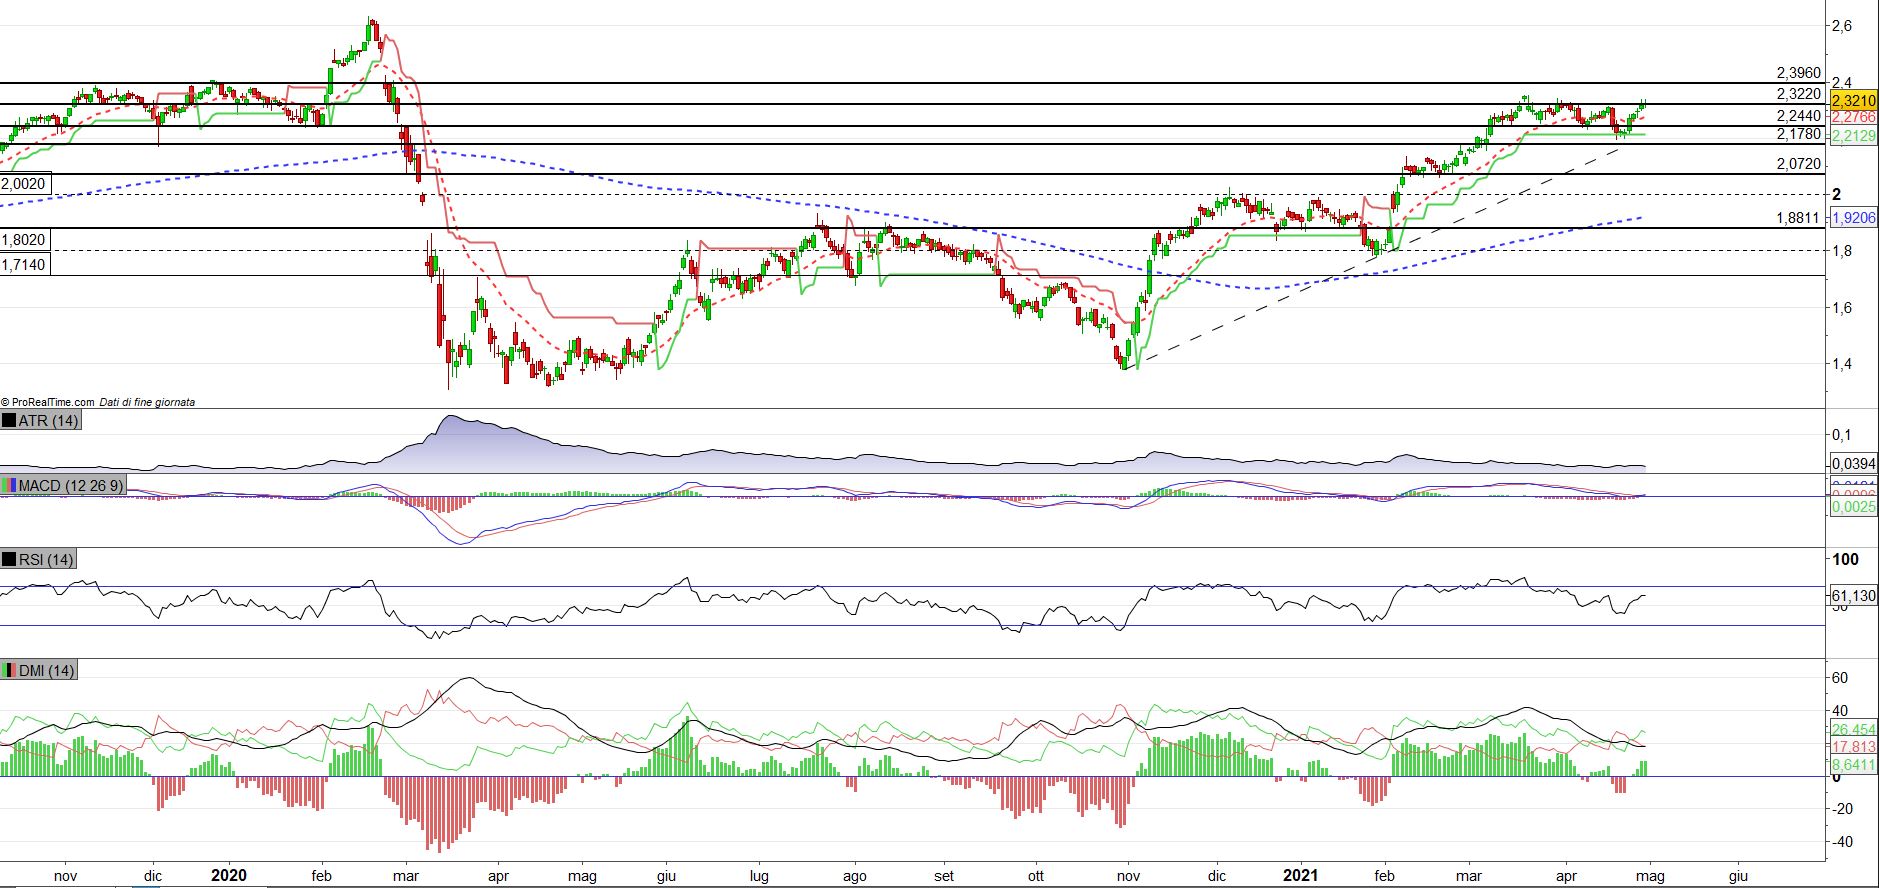Click the yellow 2,3210 current price tag
Image resolution: width=1879 pixels, height=888 pixels.
[x=1853, y=101]
